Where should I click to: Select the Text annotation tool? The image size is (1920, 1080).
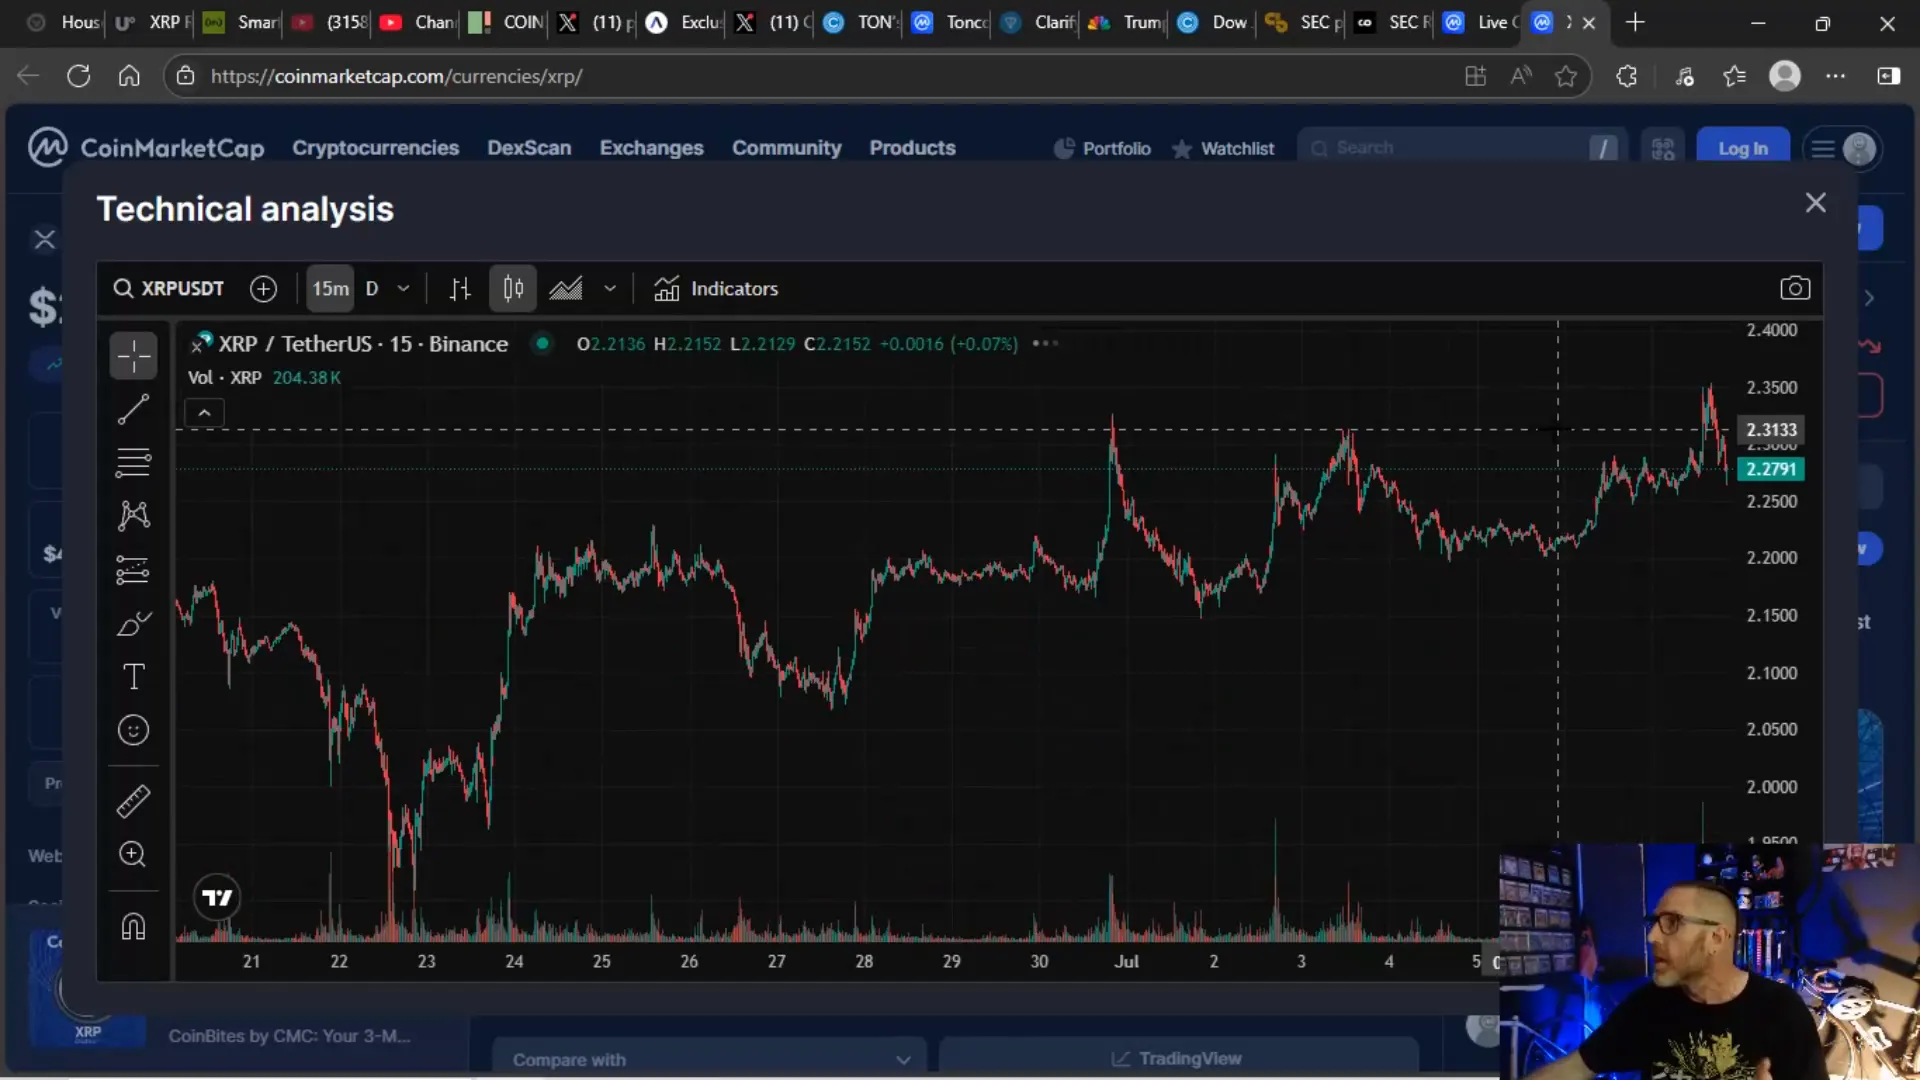(133, 677)
